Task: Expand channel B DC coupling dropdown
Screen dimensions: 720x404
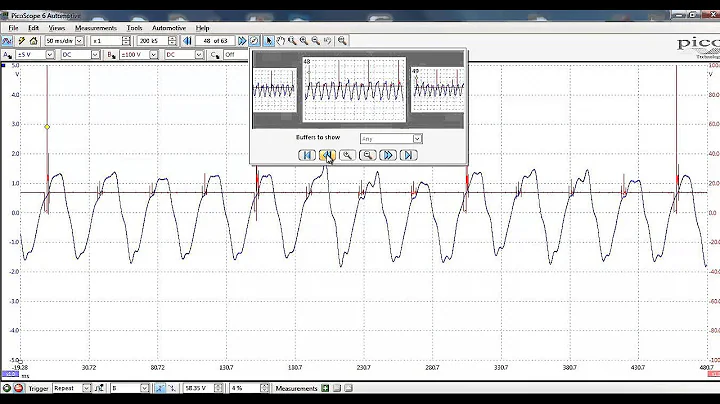Action: click(199, 55)
